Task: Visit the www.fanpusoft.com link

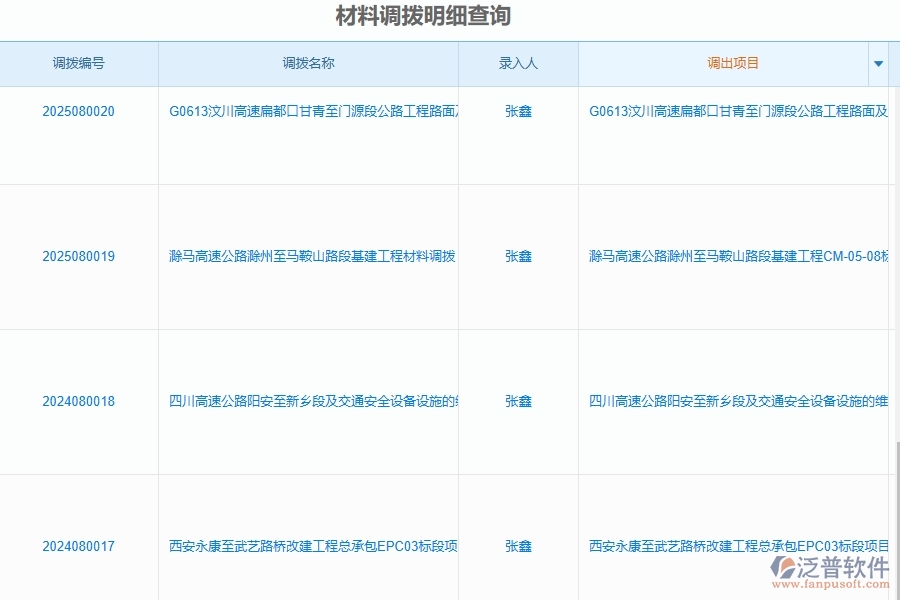Action: click(x=832, y=585)
